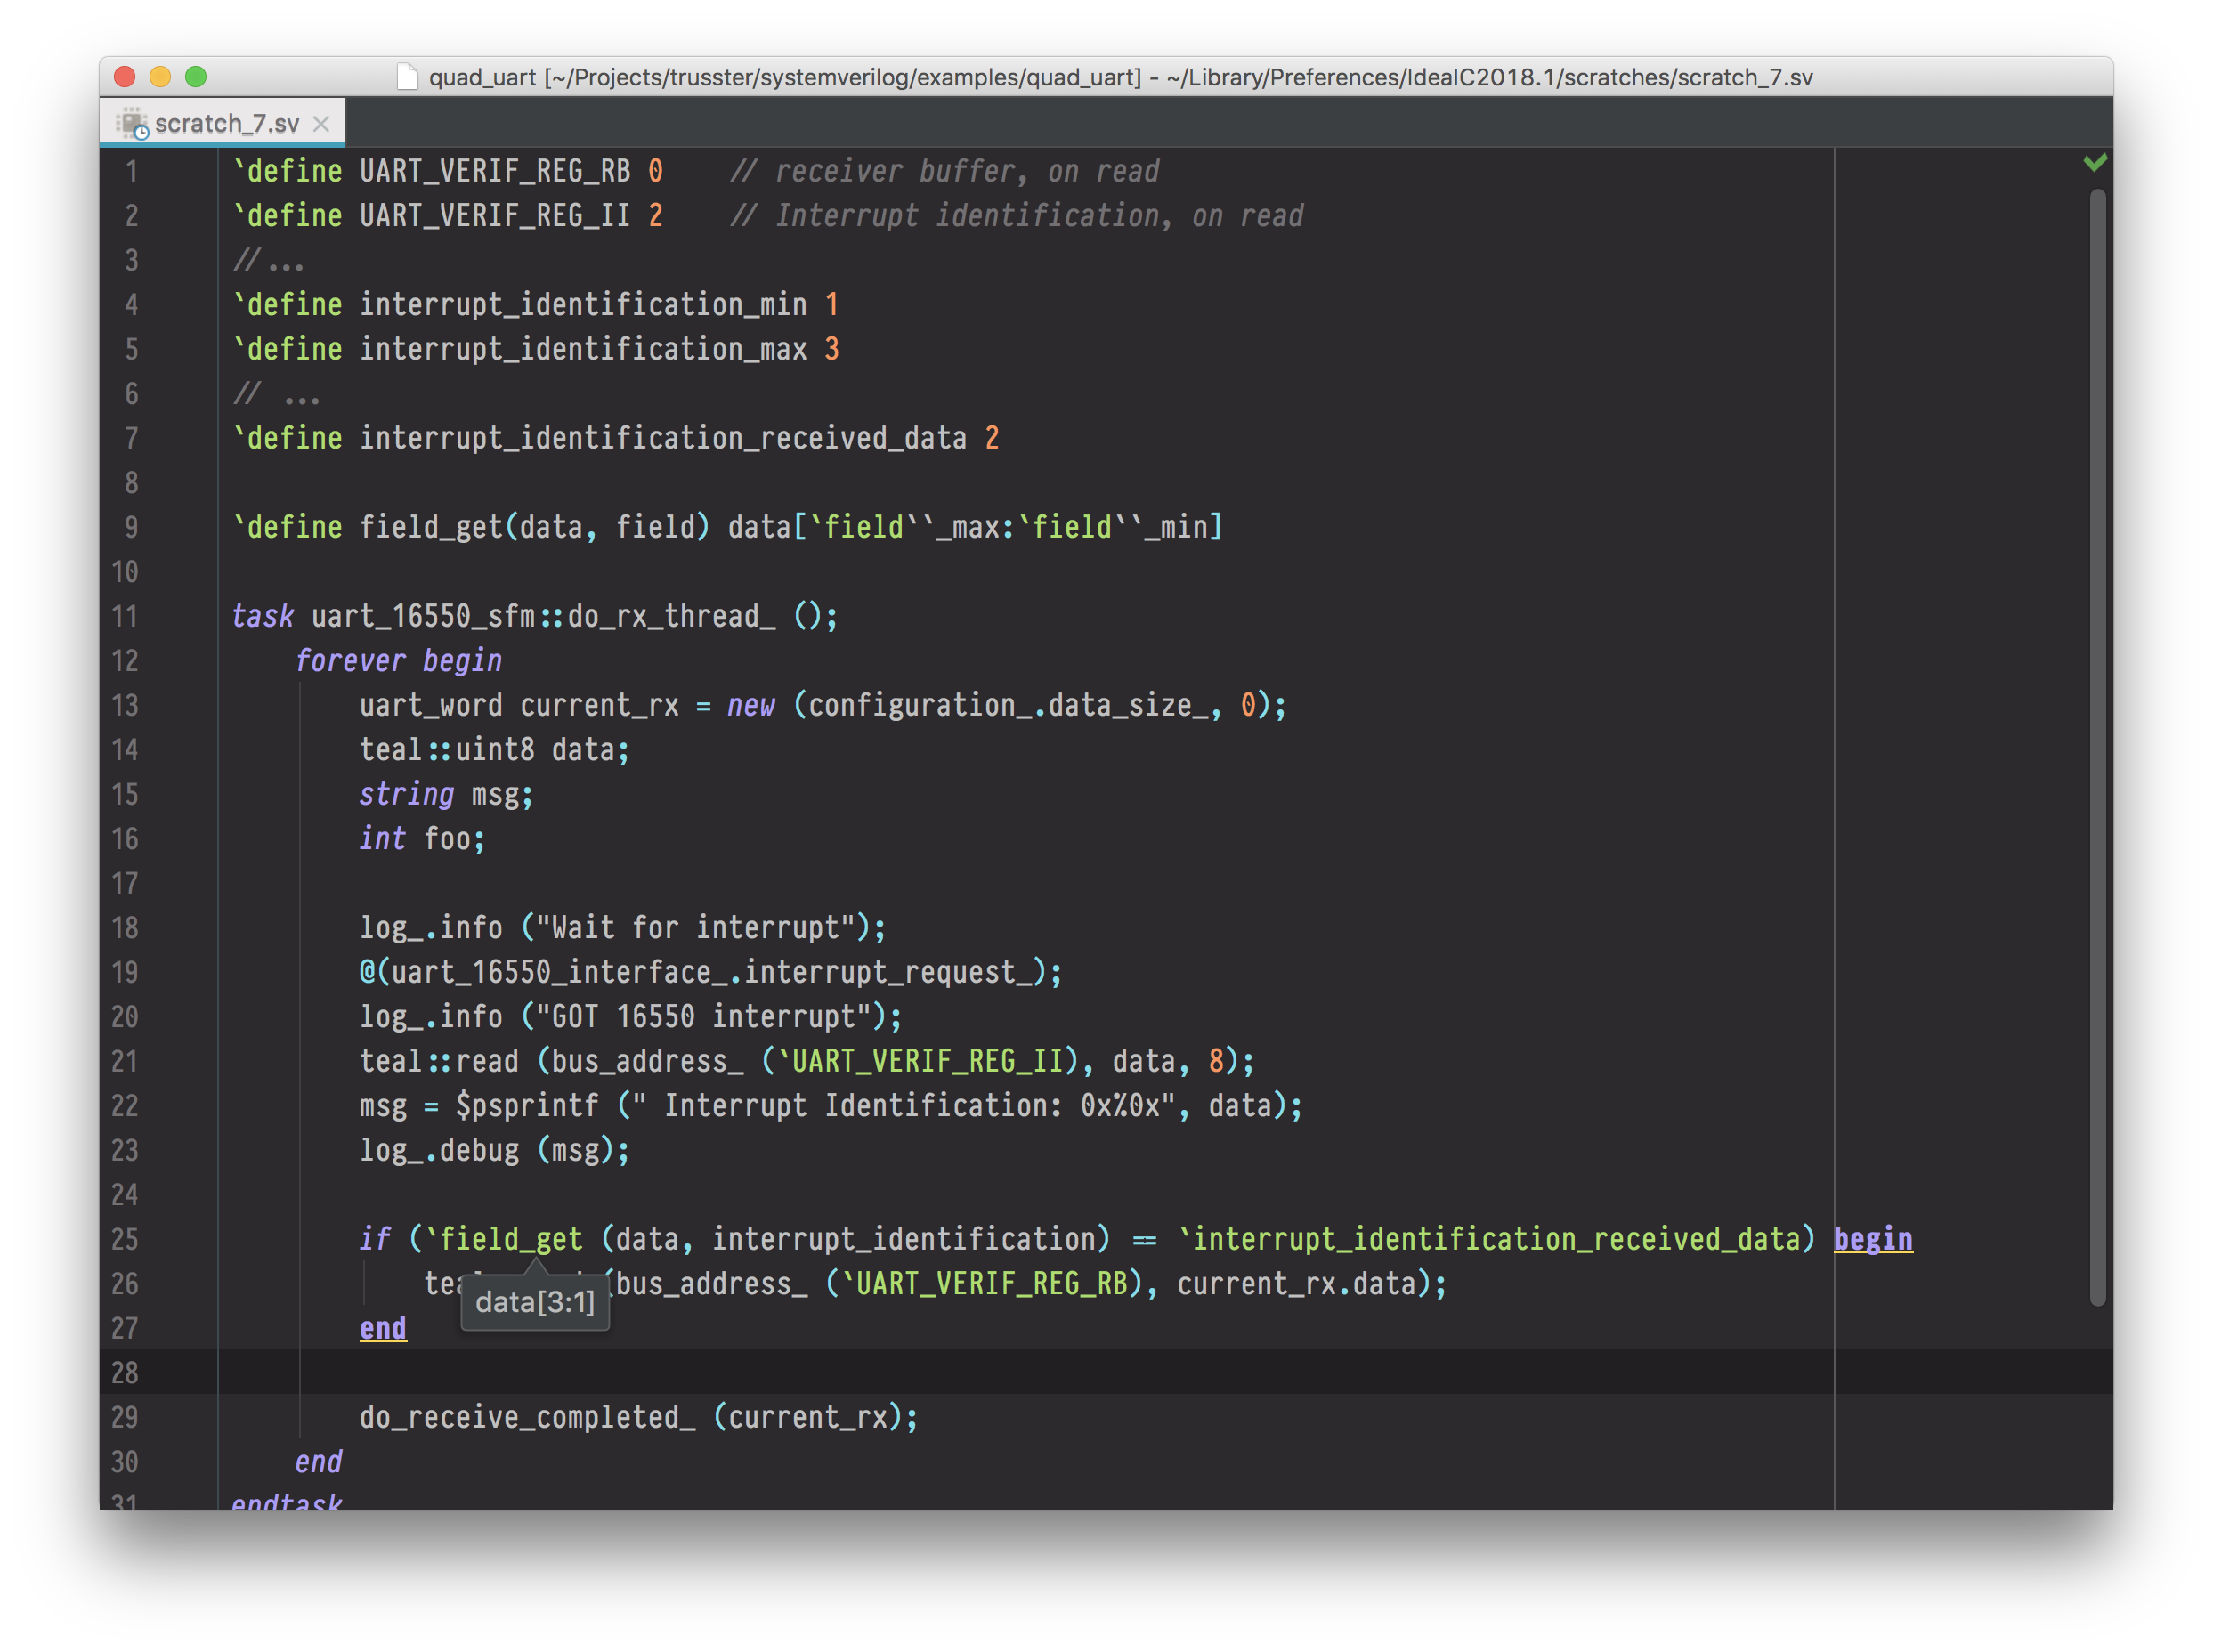Viewport: 2213px width, 1652px height.
Task: Click do_receive_completed_ call on line 29
Action: pyautogui.click(x=527, y=1417)
